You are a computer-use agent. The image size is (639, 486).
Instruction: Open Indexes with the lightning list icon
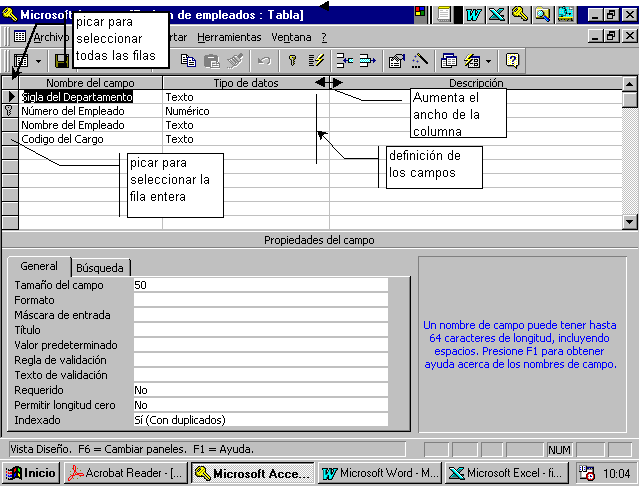316,61
